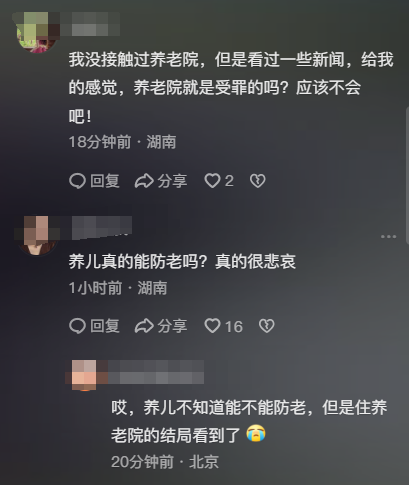This screenshot has height=485, width=409.
Task: Click the speech bubble icon under 18分钟前
Action: point(77,181)
